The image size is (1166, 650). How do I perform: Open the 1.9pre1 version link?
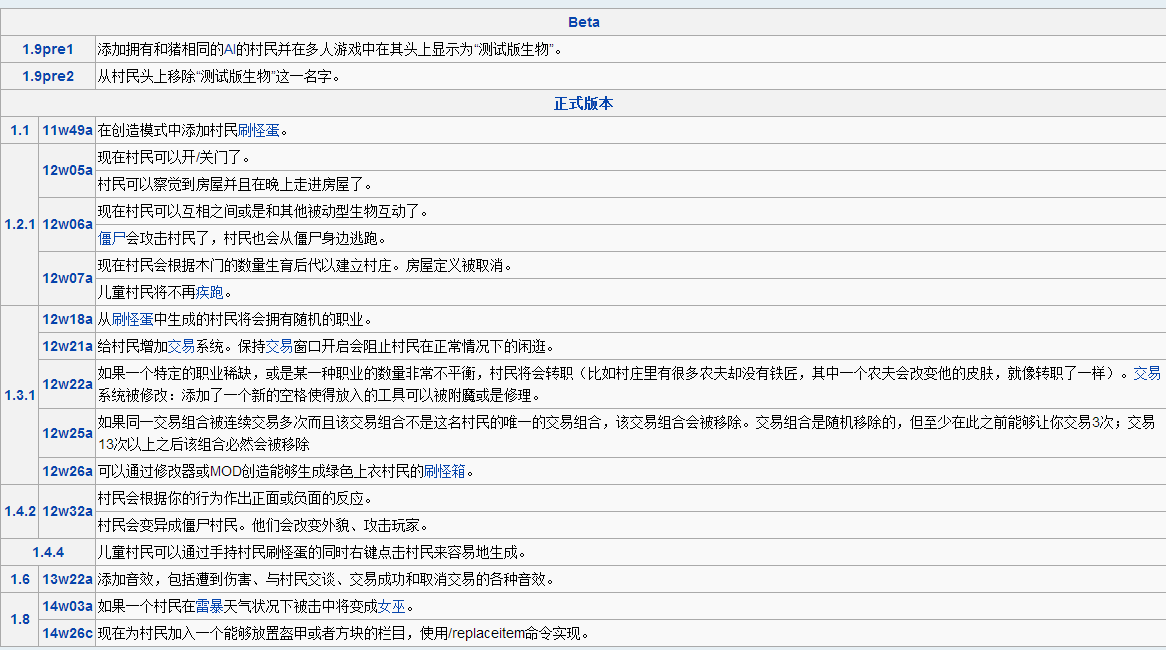click(48, 49)
